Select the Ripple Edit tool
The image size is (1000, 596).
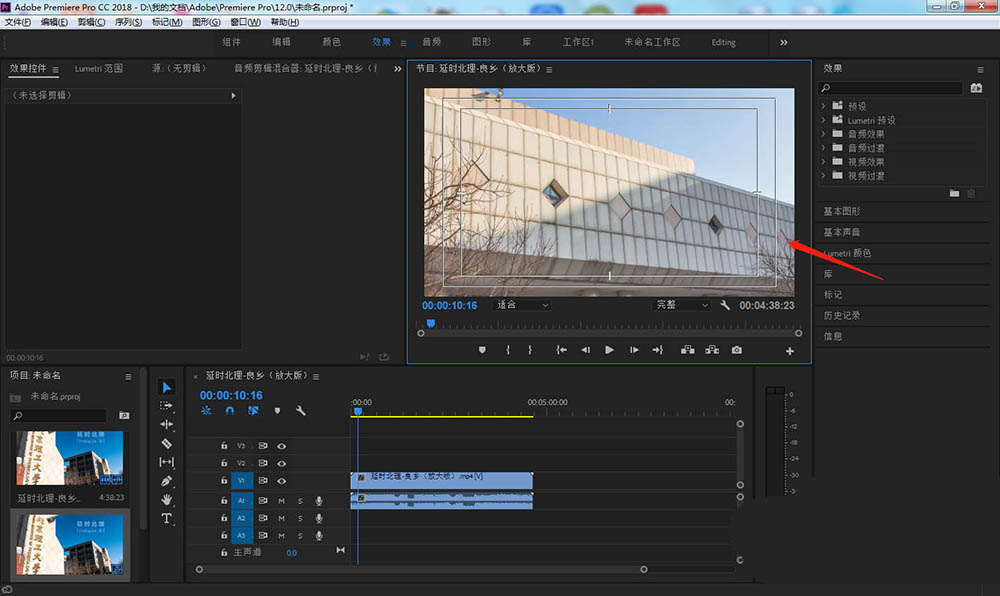coord(167,424)
